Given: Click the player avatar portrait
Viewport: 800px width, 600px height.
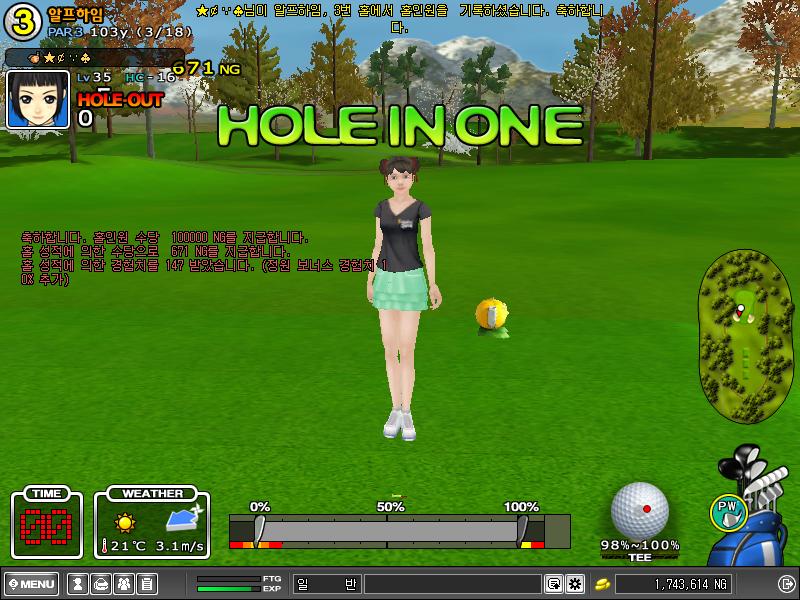Looking at the screenshot, I should pos(38,99).
